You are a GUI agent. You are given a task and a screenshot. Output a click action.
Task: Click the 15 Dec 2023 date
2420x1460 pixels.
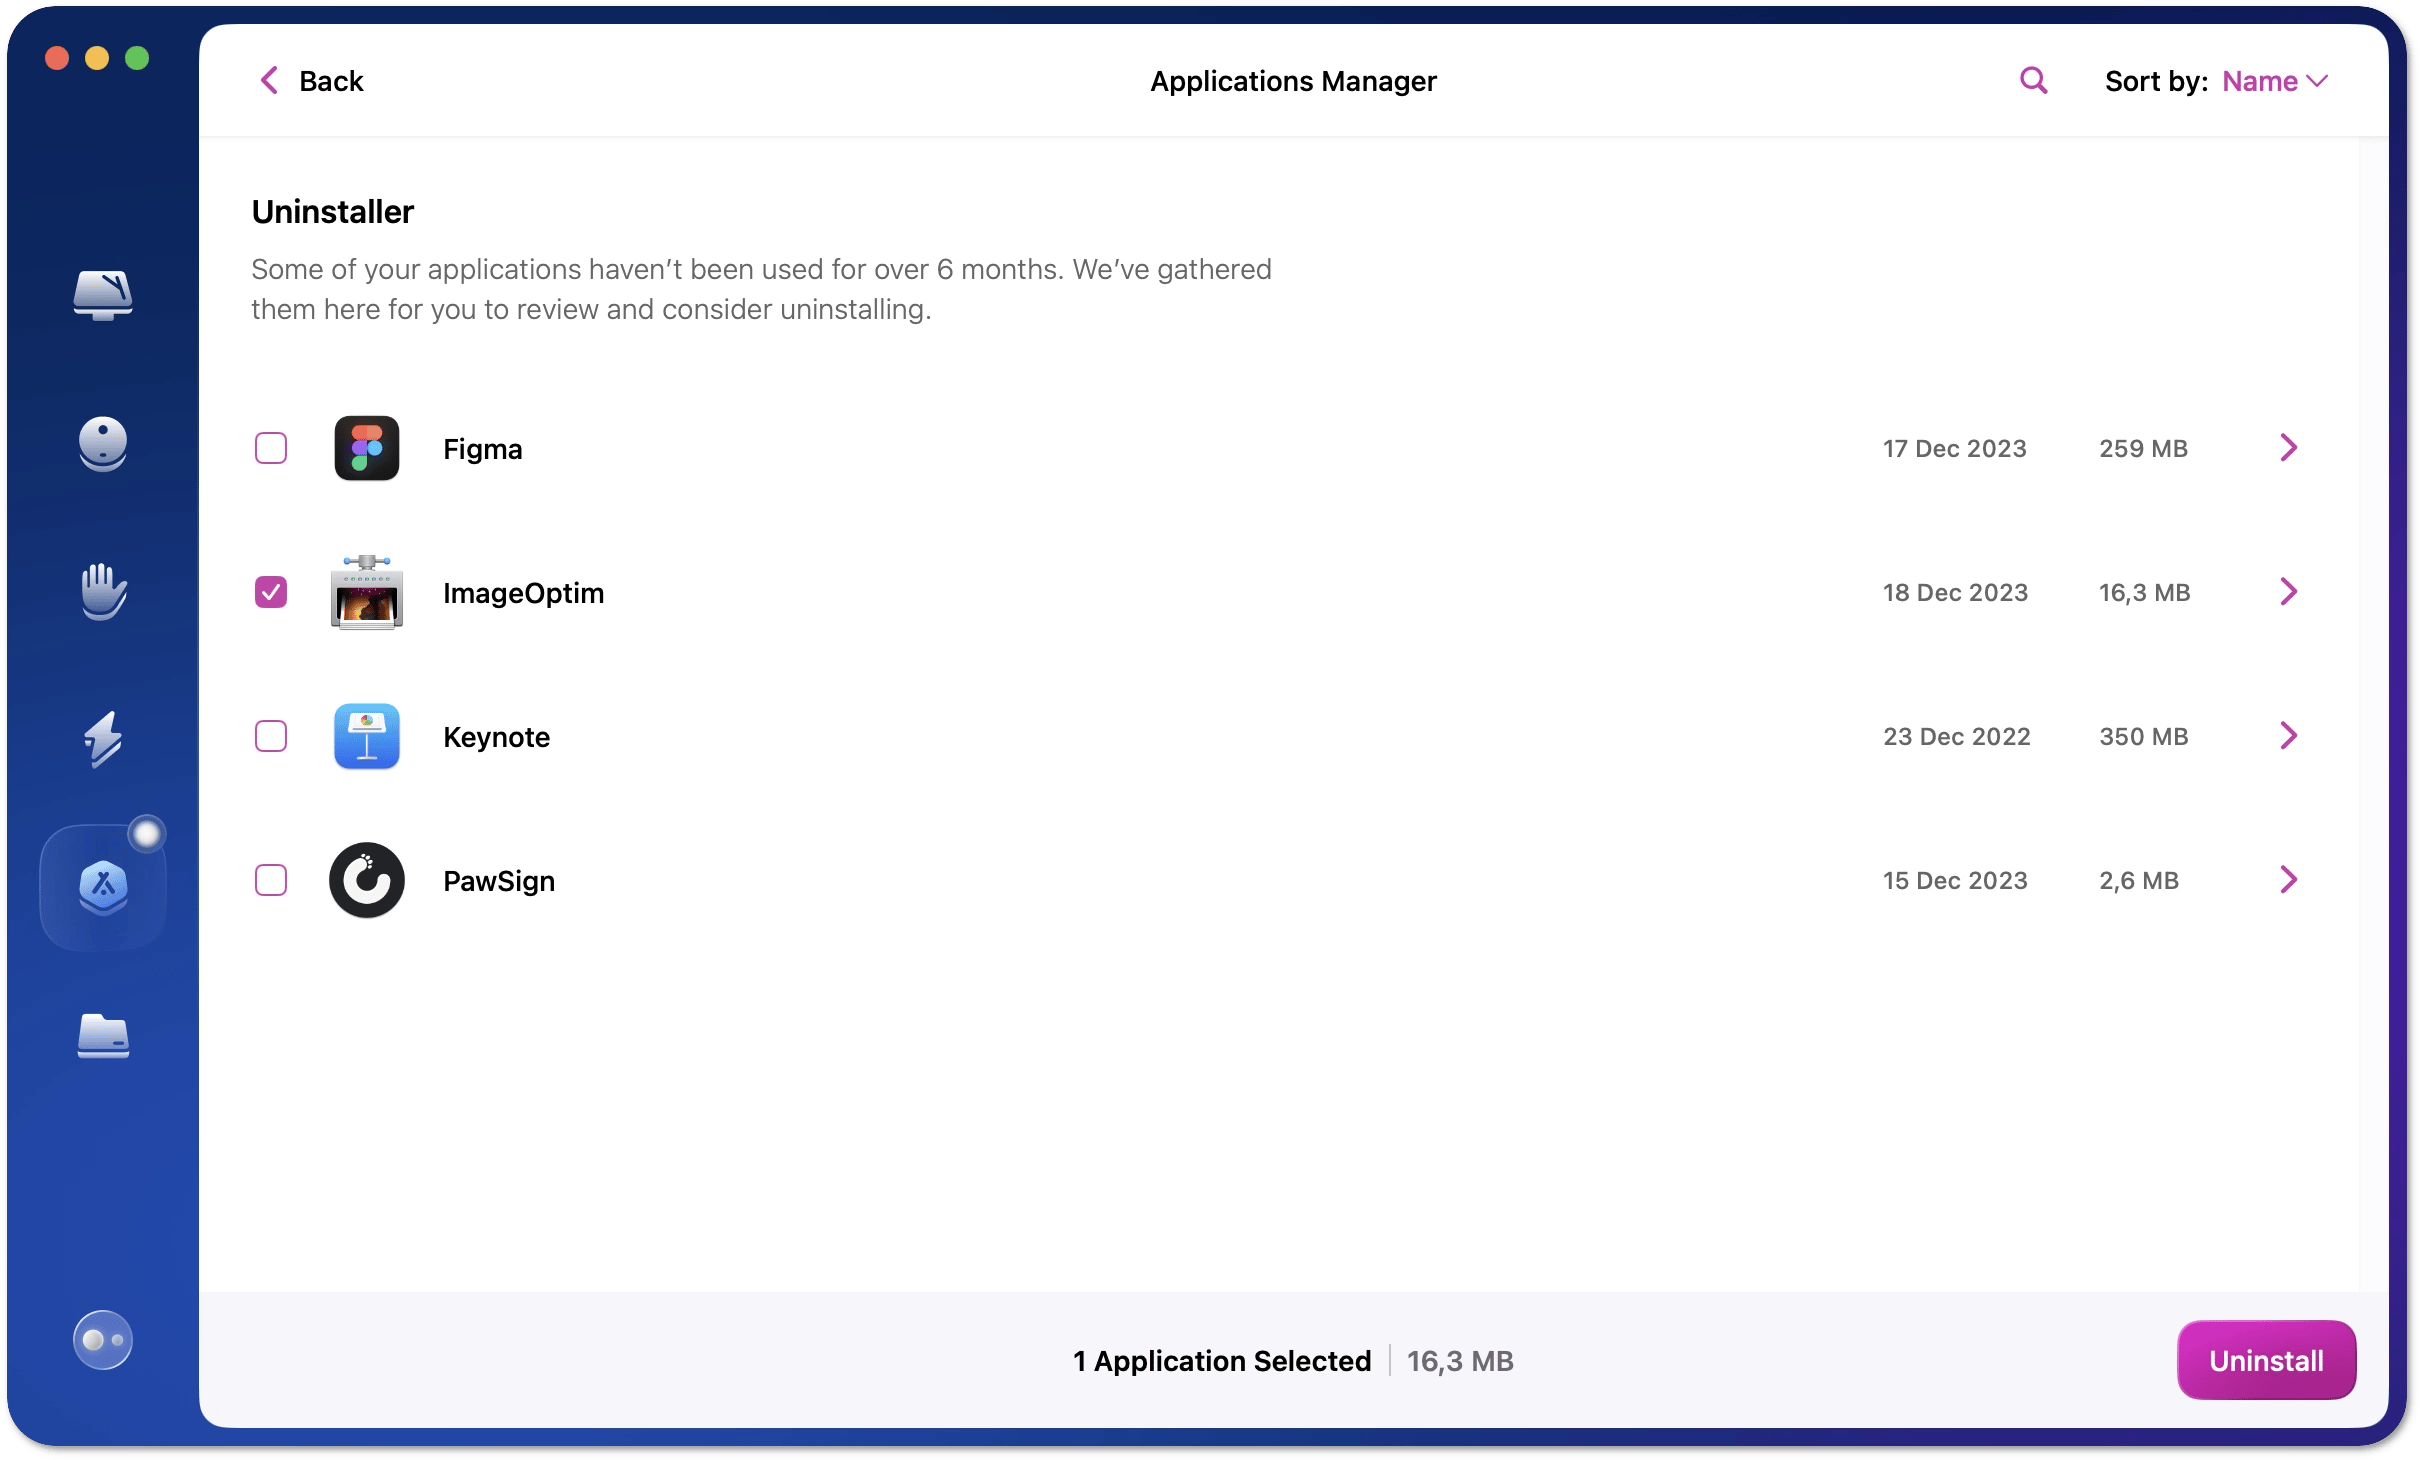(x=1955, y=880)
